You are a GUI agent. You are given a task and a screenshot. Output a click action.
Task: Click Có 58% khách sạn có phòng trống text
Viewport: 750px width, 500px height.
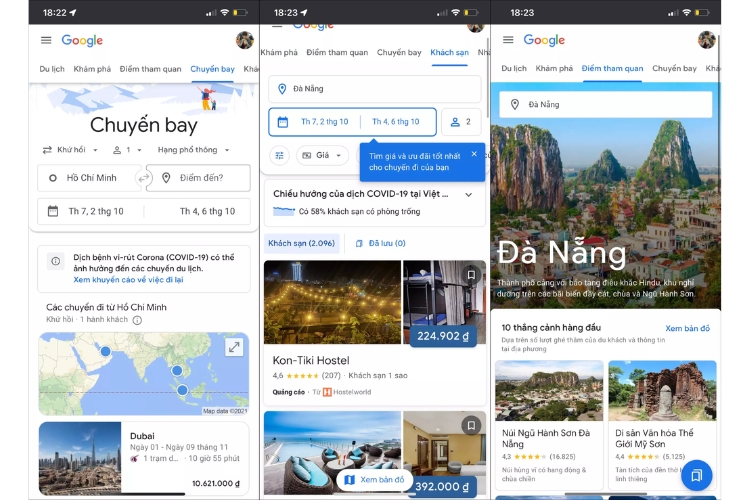point(359,211)
